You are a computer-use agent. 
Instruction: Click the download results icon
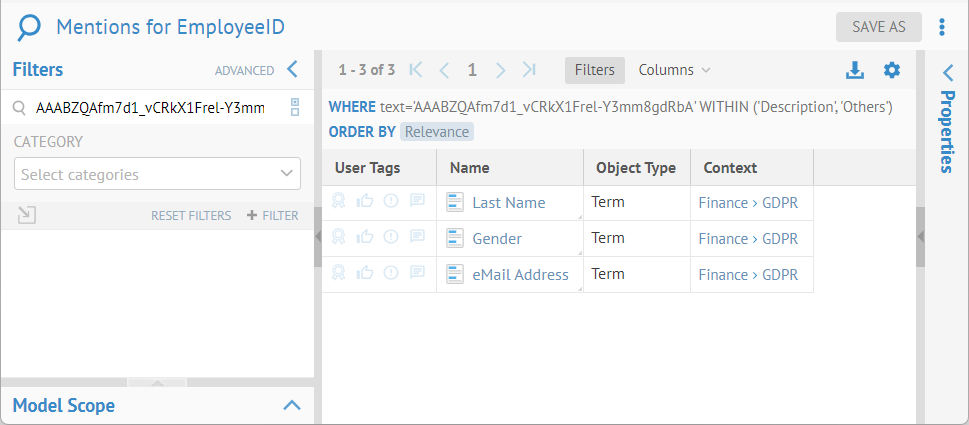(854, 70)
